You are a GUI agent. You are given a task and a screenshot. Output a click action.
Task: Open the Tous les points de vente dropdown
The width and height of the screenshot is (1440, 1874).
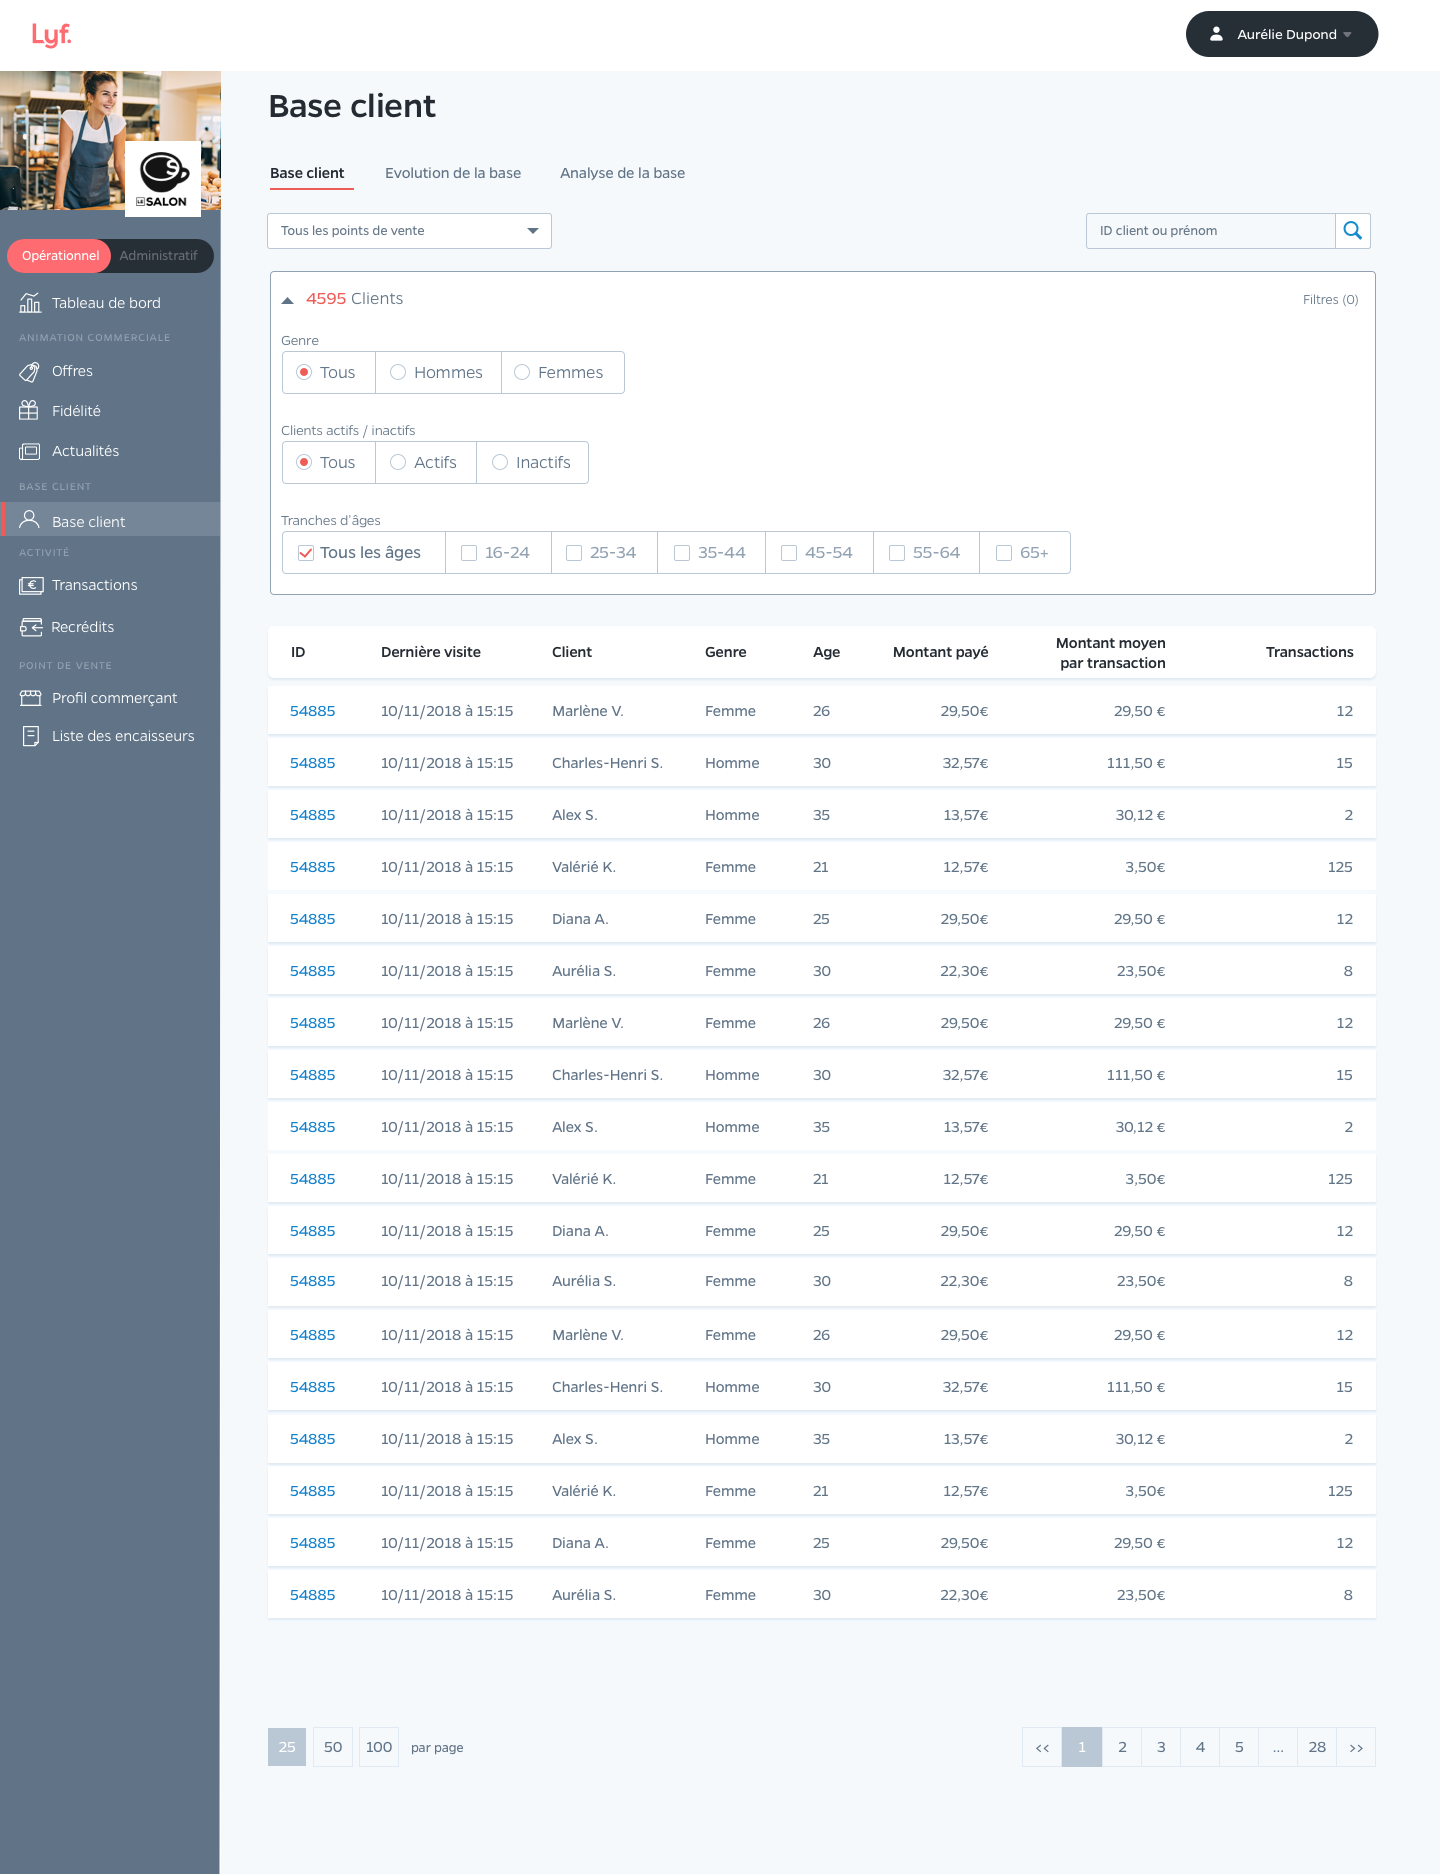click(409, 231)
